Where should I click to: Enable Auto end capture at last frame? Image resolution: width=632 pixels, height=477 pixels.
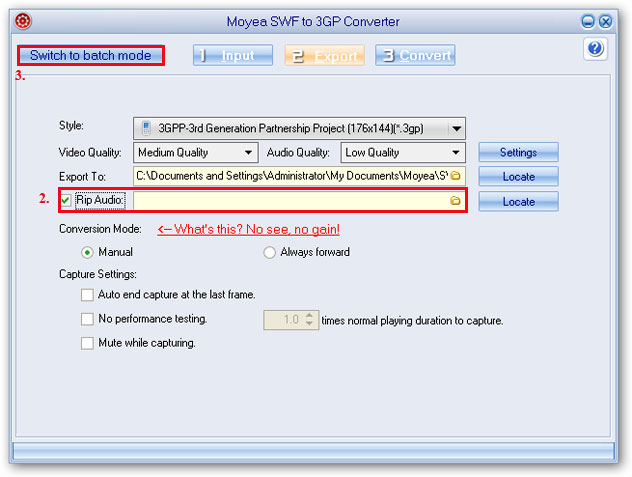87,295
